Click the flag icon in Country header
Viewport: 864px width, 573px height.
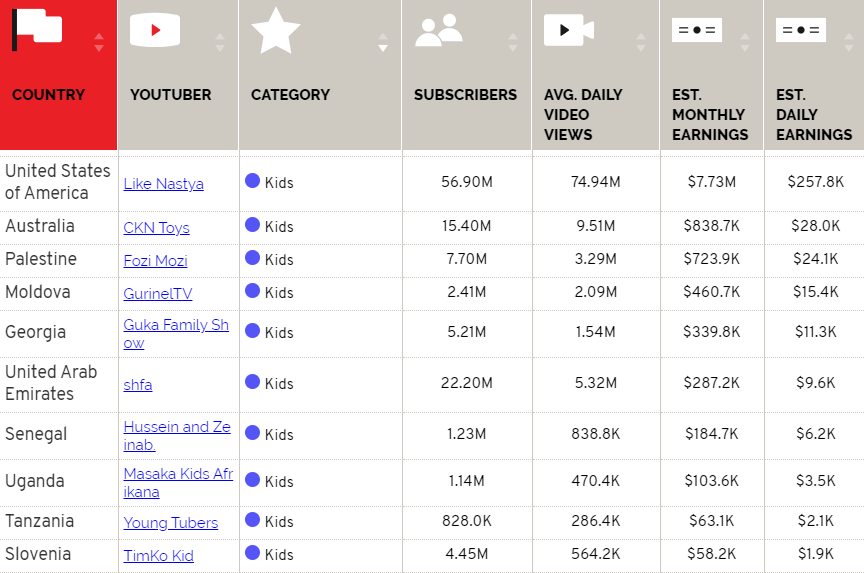click(37, 30)
